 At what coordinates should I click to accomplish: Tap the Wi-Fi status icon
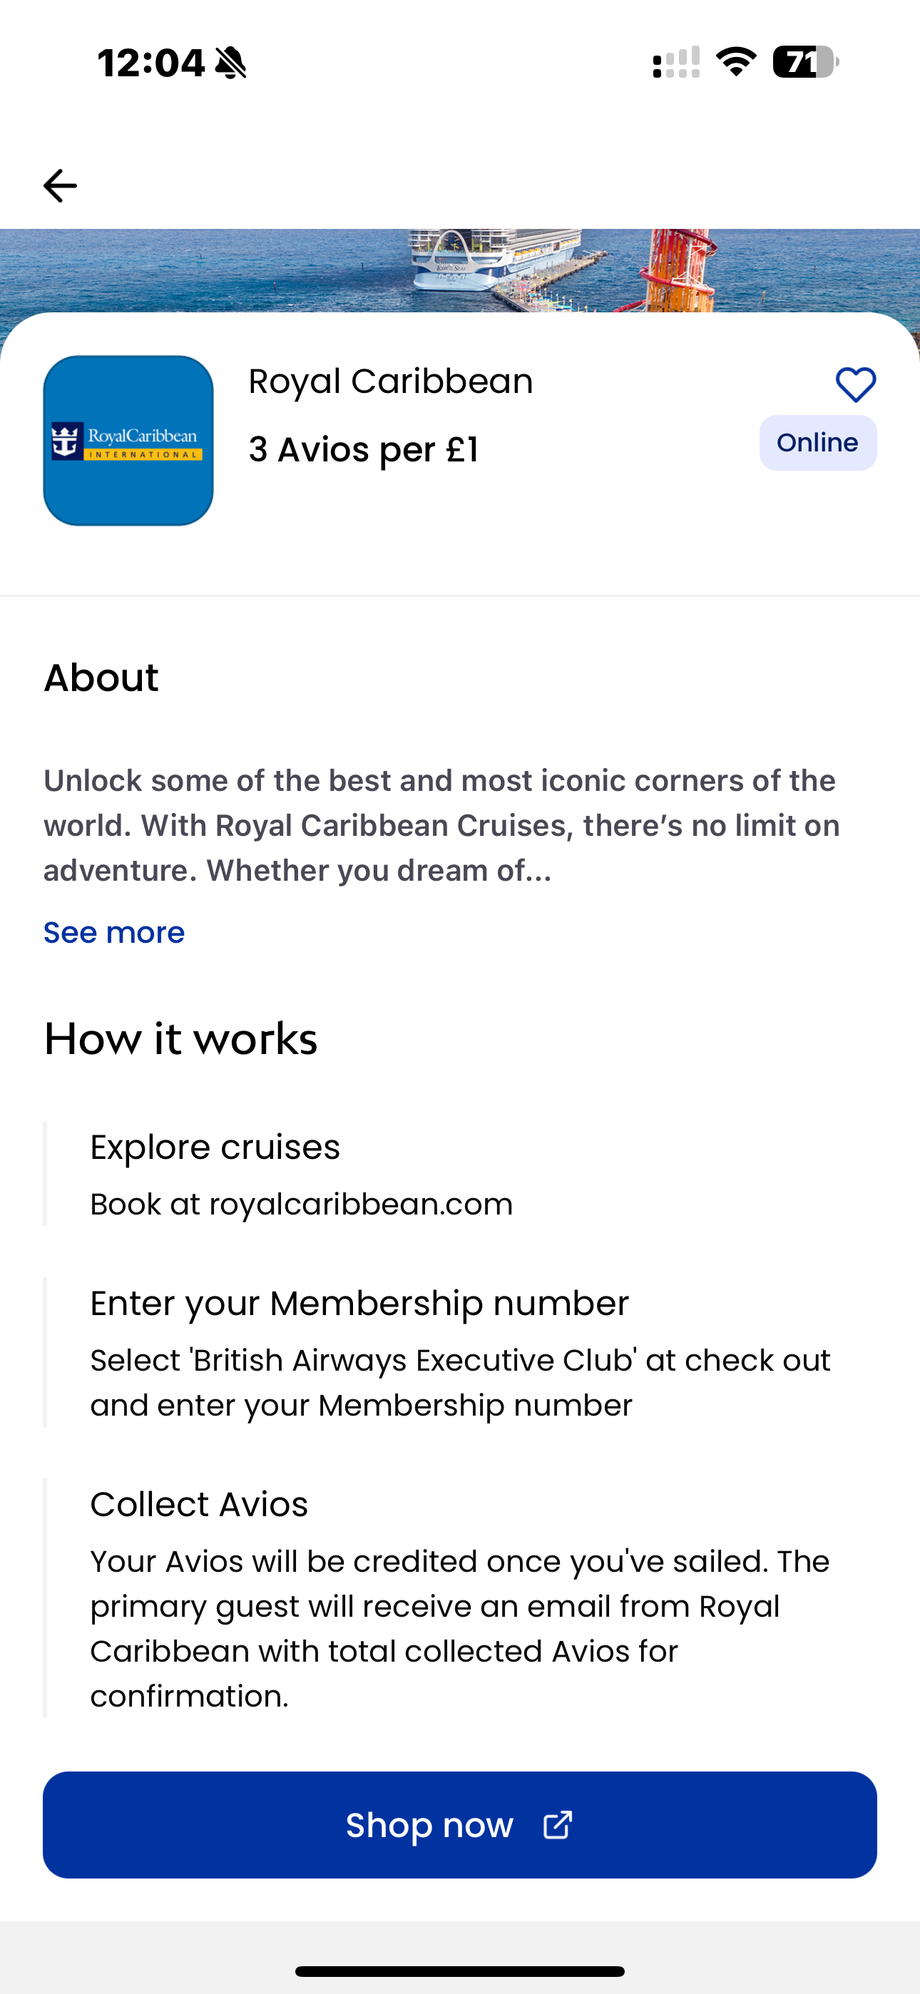click(736, 62)
